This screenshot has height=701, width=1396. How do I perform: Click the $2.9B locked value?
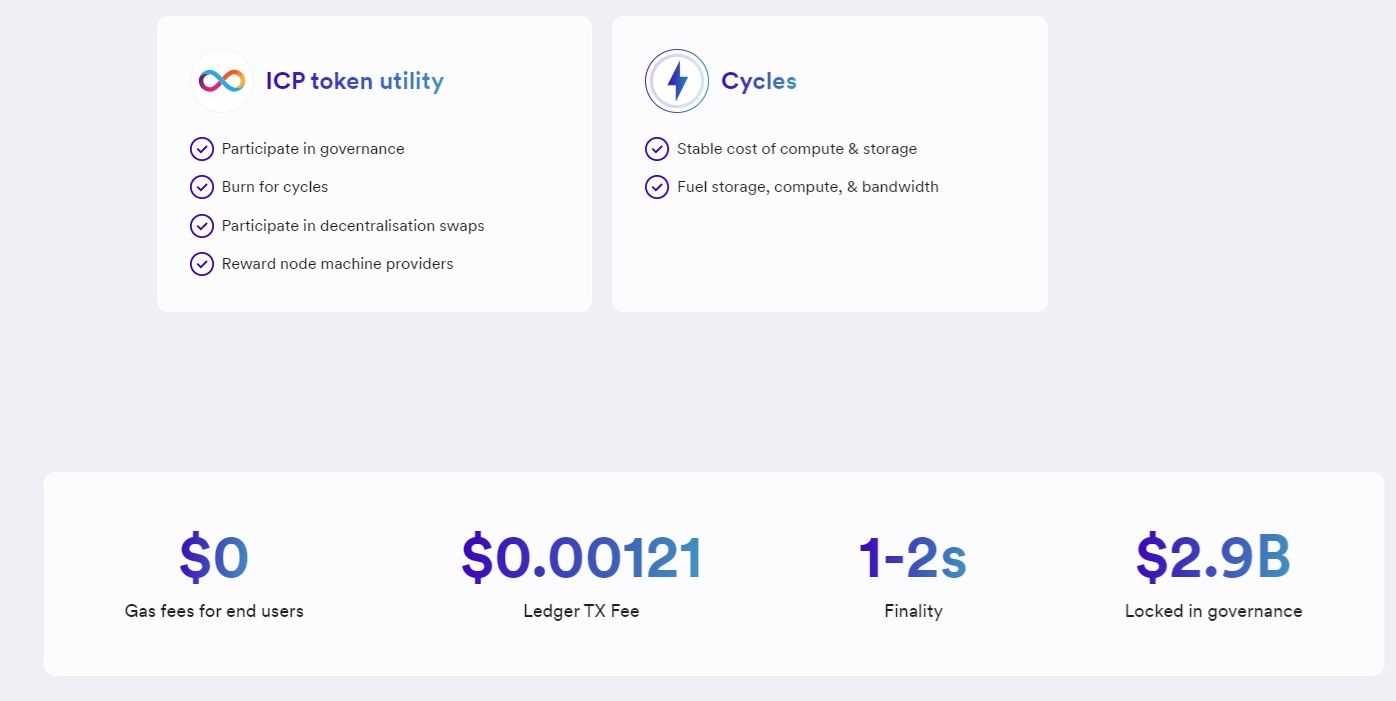click(x=1213, y=558)
